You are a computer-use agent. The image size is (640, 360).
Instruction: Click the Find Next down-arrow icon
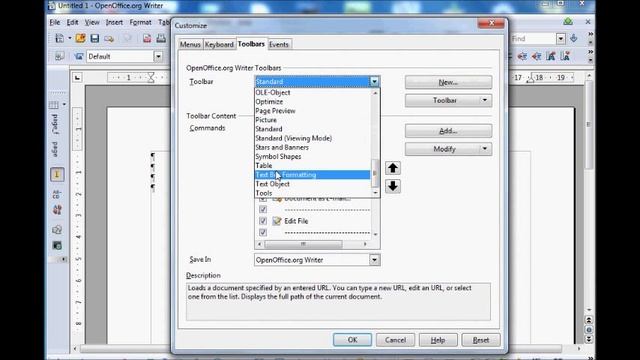pos(573,38)
